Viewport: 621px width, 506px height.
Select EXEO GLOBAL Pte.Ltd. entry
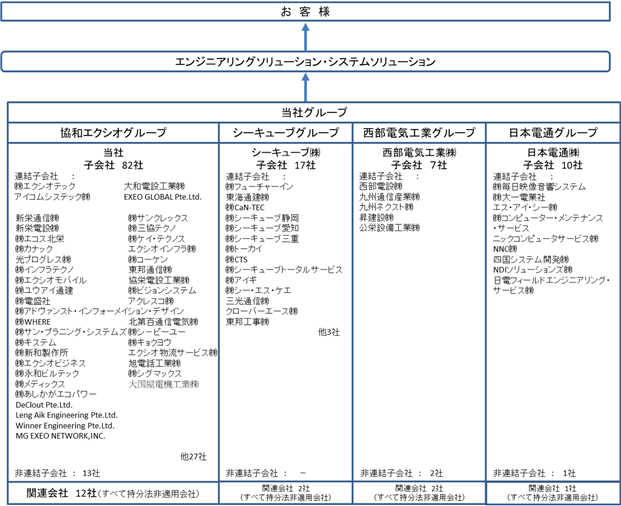click(163, 197)
